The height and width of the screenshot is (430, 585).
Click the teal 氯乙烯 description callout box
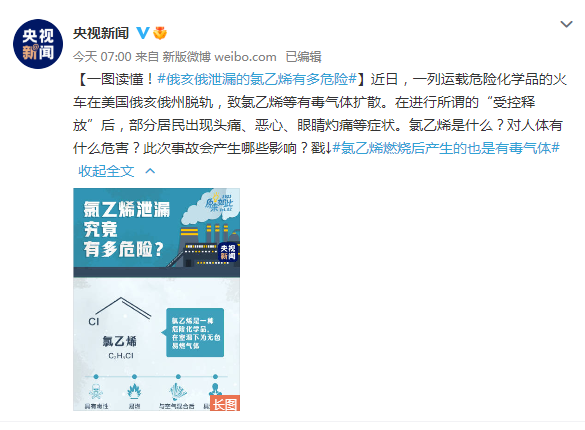195,332
